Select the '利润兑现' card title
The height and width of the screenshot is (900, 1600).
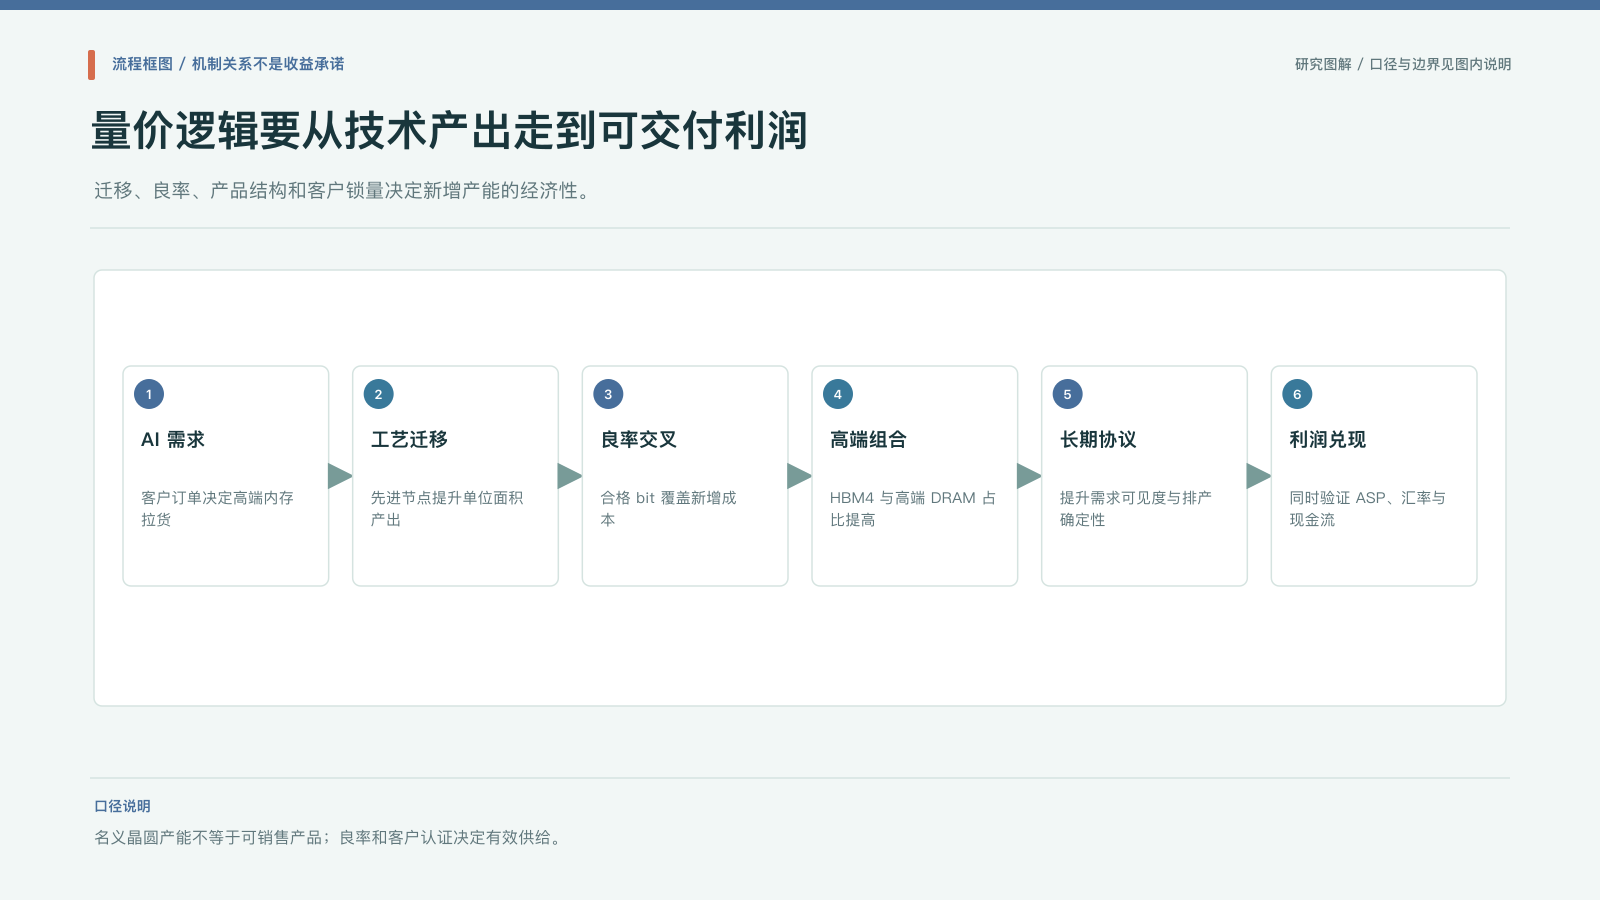[x=1327, y=439]
